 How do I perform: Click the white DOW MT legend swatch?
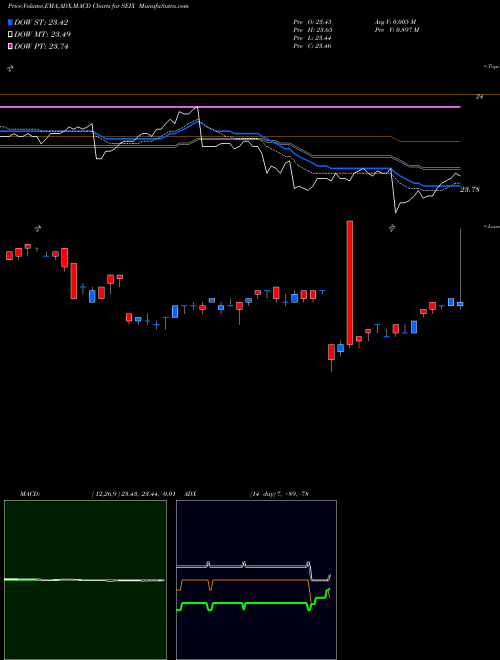tap(10, 35)
